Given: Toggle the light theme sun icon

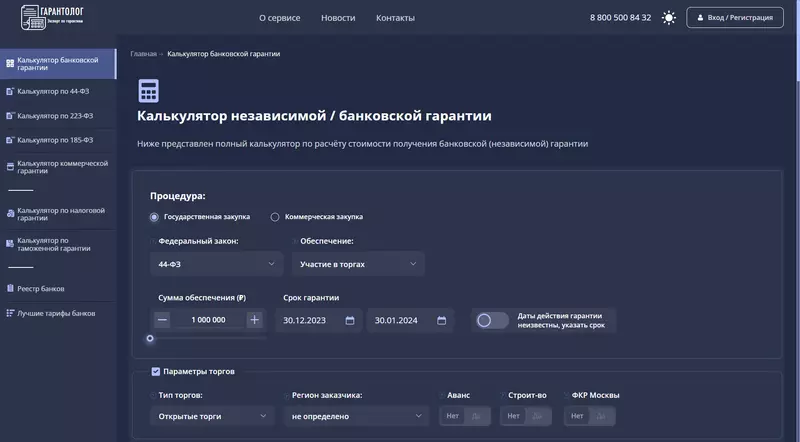Looking at the screenshot, I should click(x=668, y=18).
